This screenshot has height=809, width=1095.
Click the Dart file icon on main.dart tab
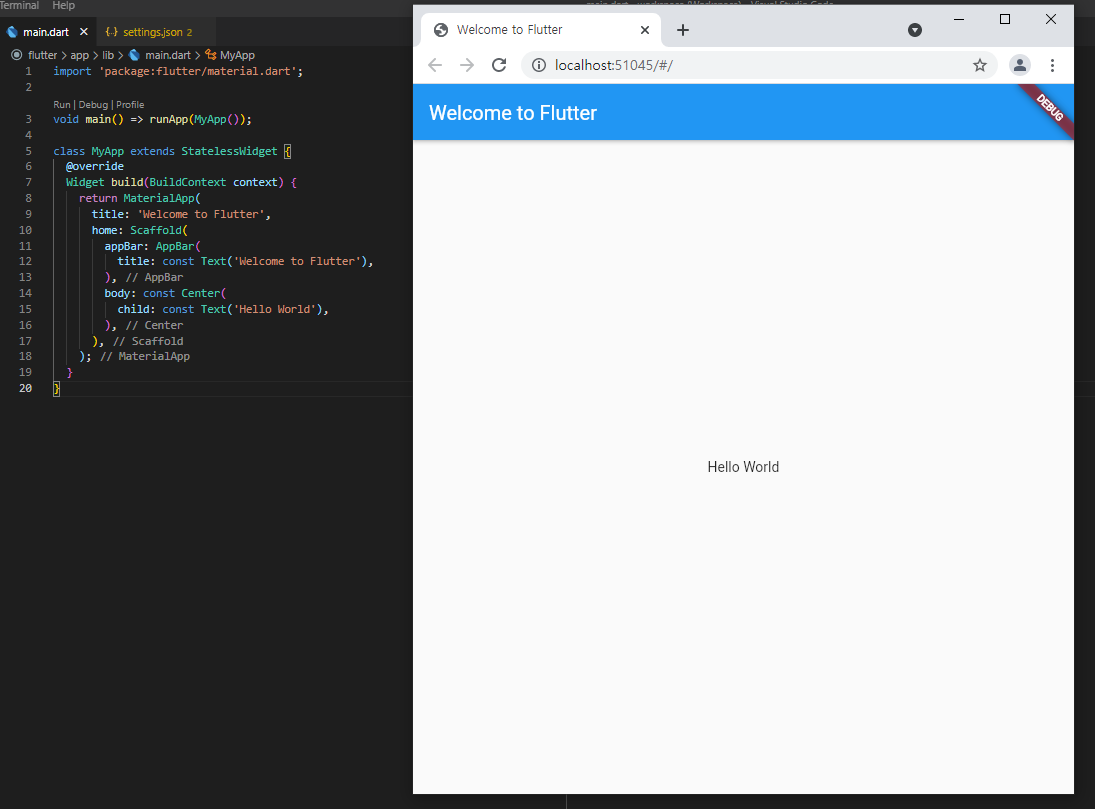[12, 32]
